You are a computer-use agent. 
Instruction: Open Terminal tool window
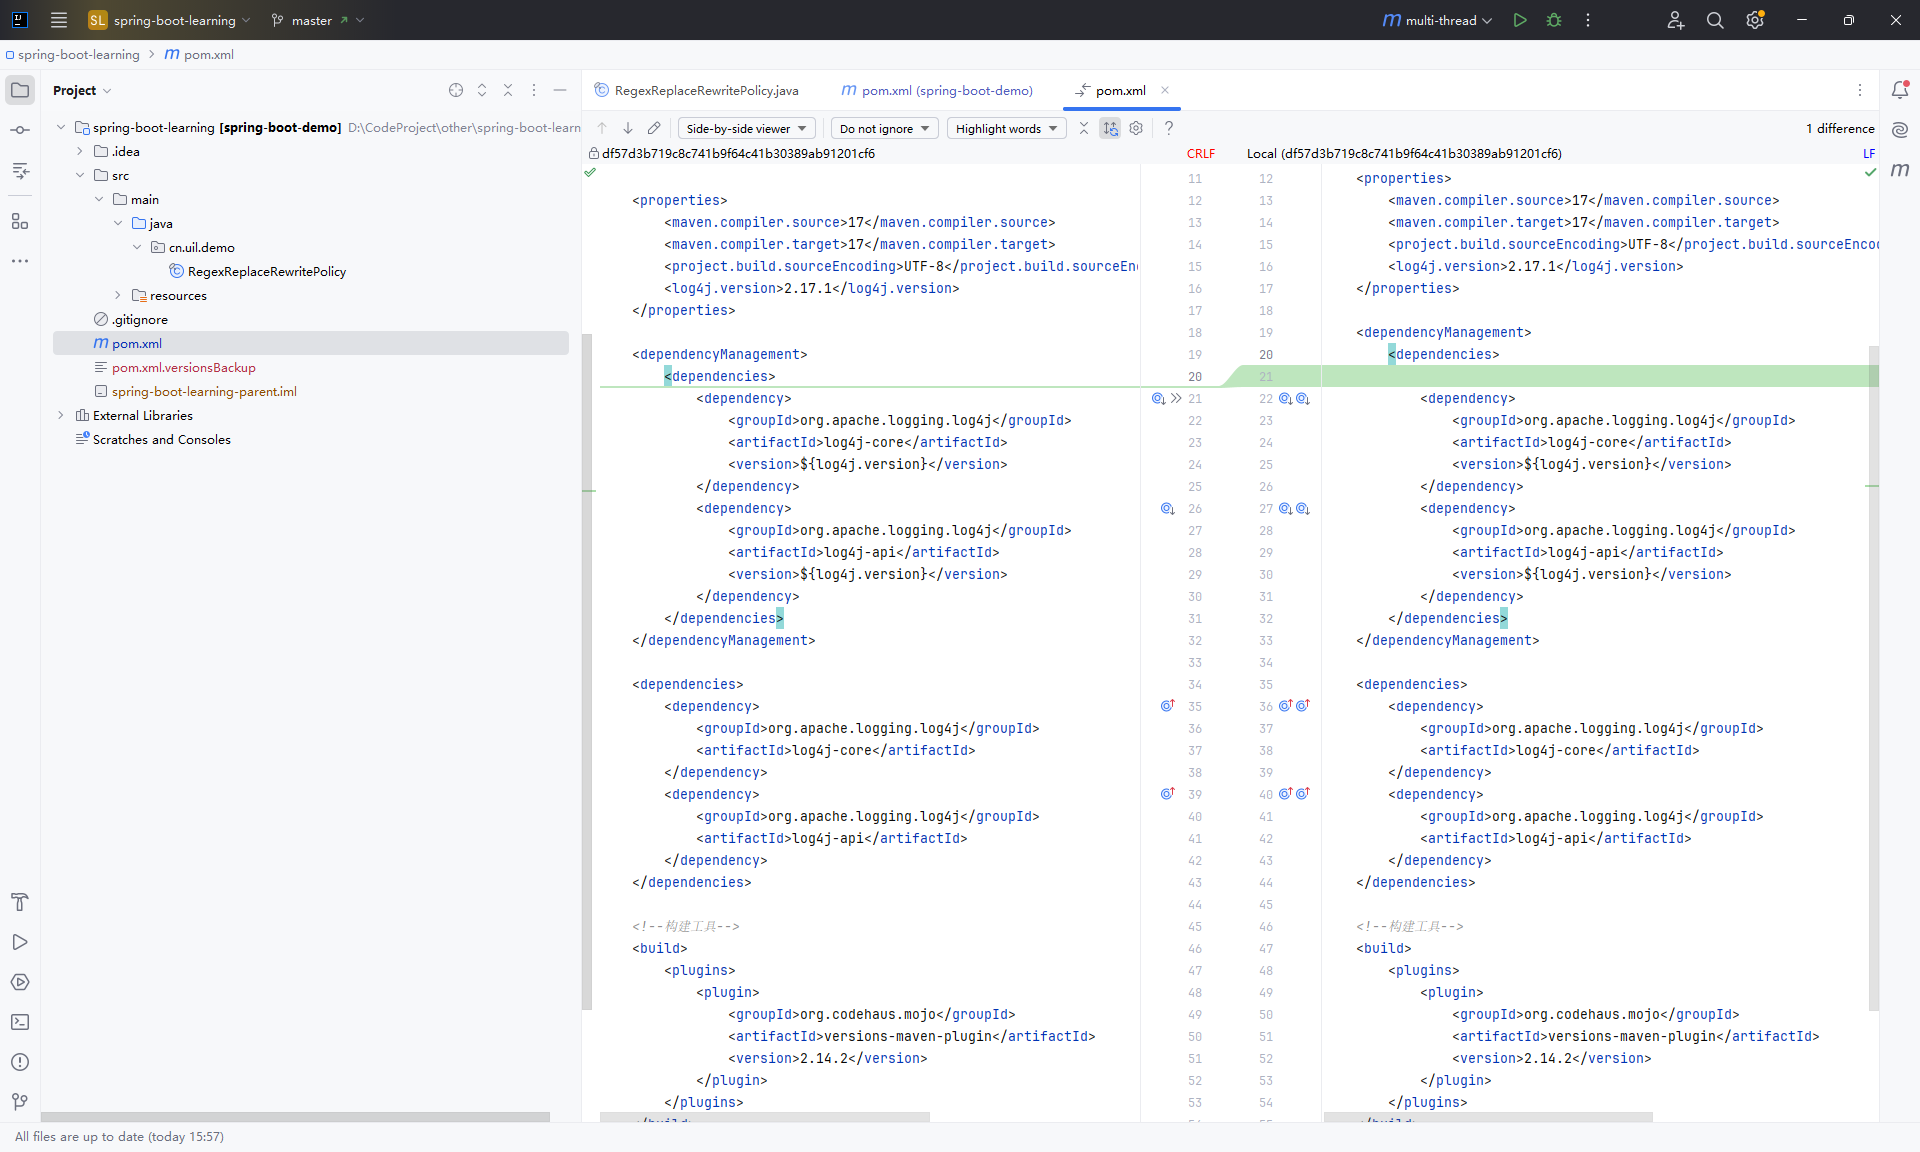click(20, 1022)
